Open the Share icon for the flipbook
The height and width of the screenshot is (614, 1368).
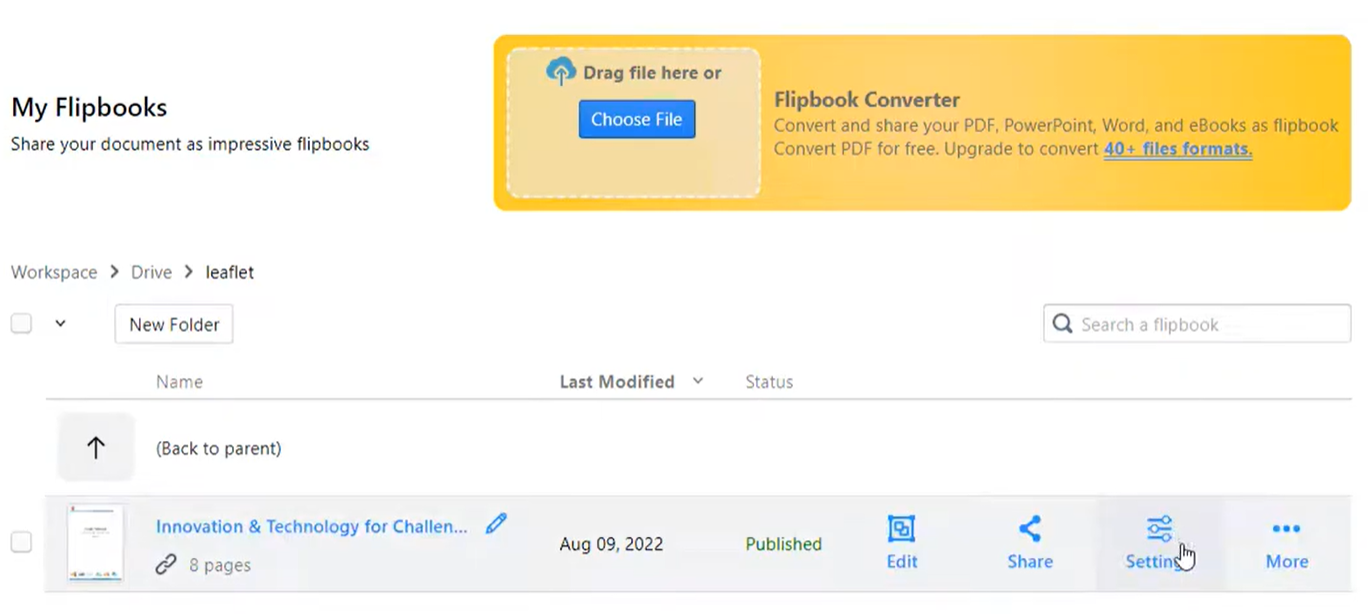coord(1029,529)
